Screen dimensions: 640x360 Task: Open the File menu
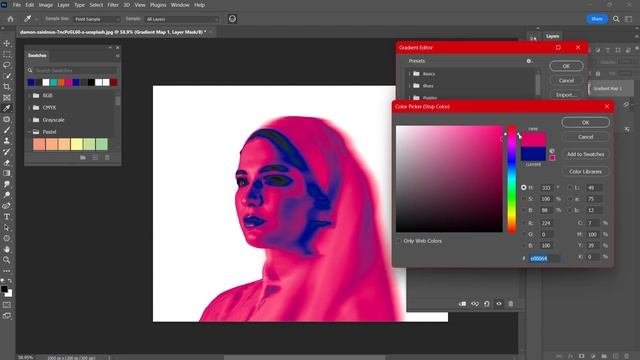tap(17, 5)
